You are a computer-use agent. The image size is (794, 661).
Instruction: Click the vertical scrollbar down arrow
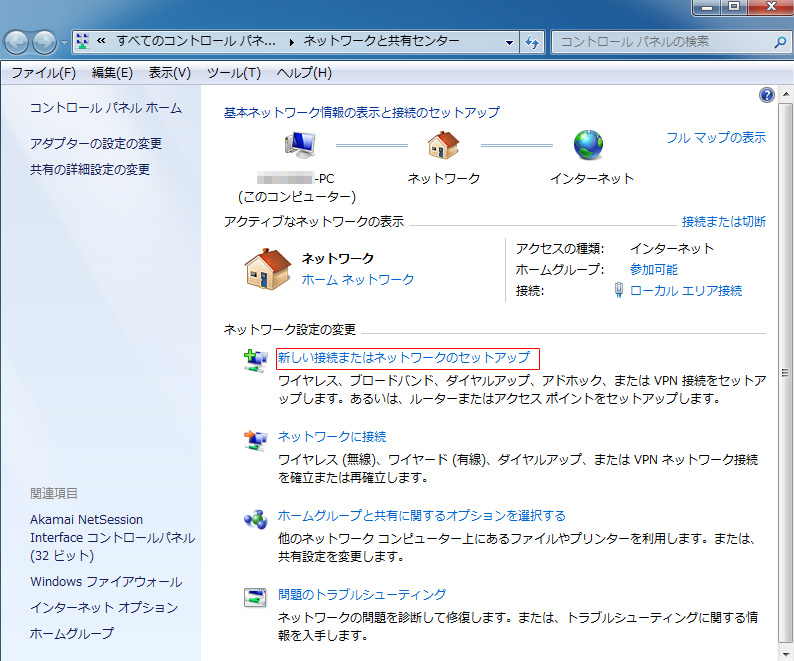pos(786,652)
